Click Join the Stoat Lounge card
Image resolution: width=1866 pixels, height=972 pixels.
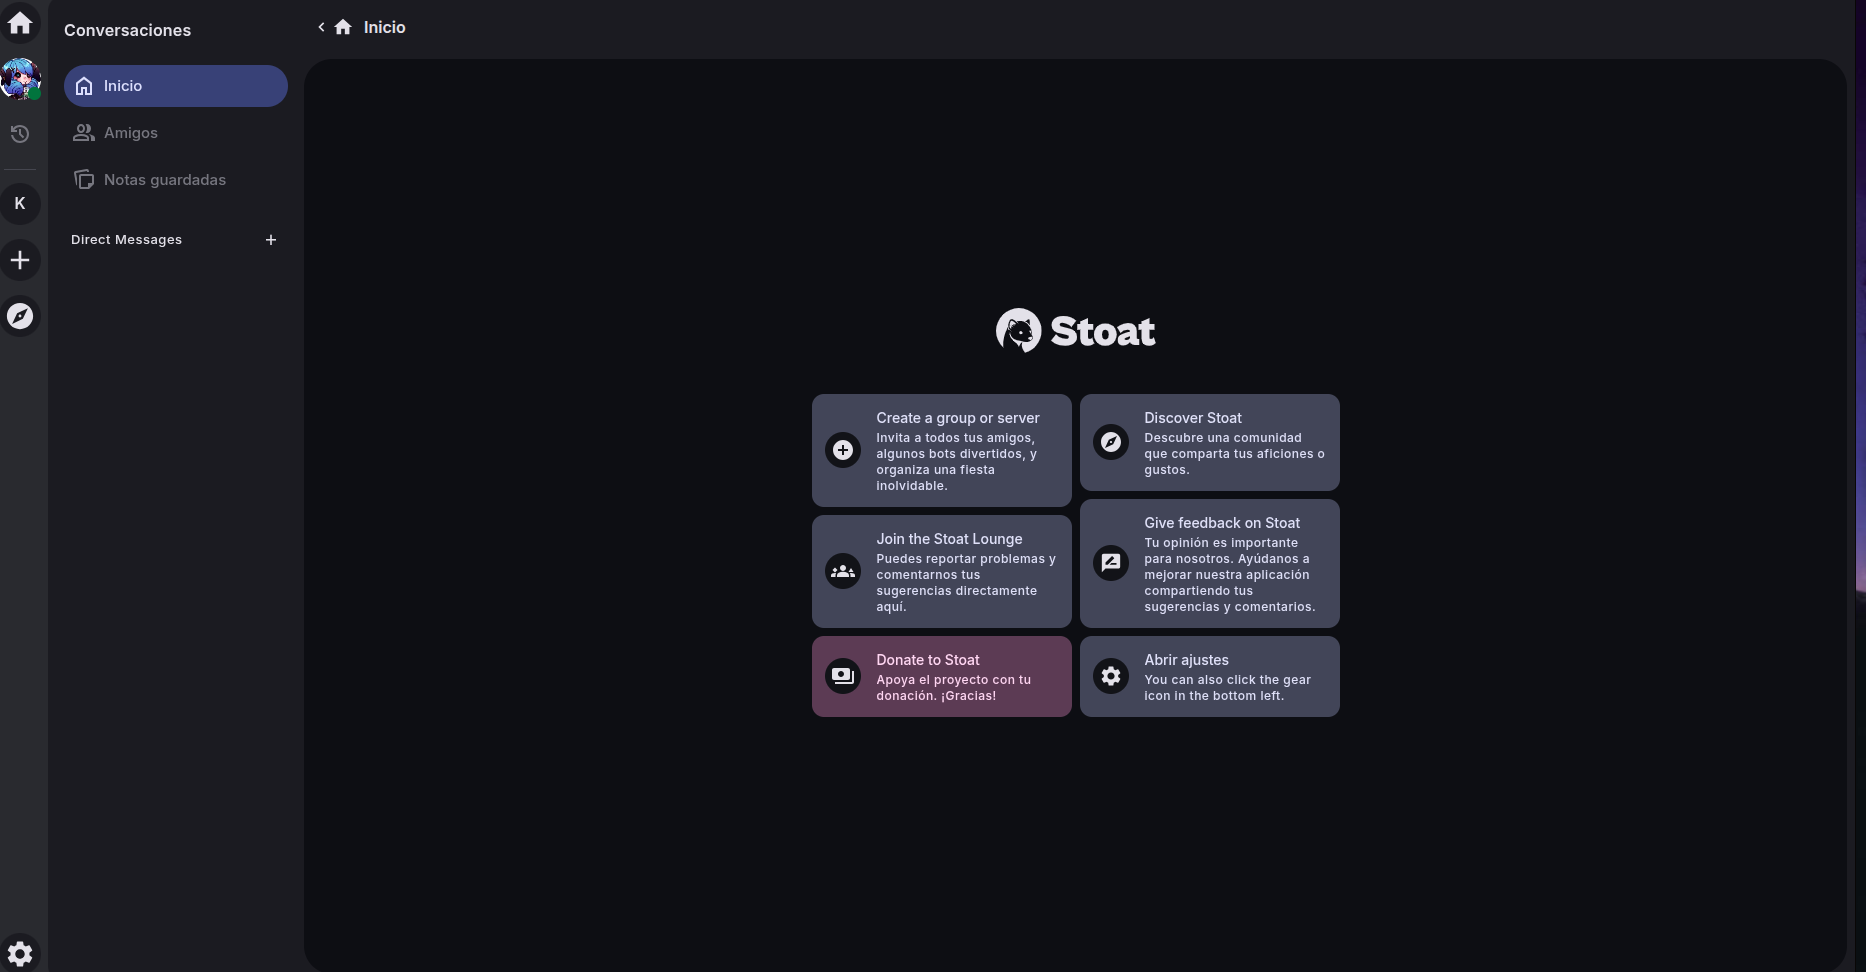941,571
